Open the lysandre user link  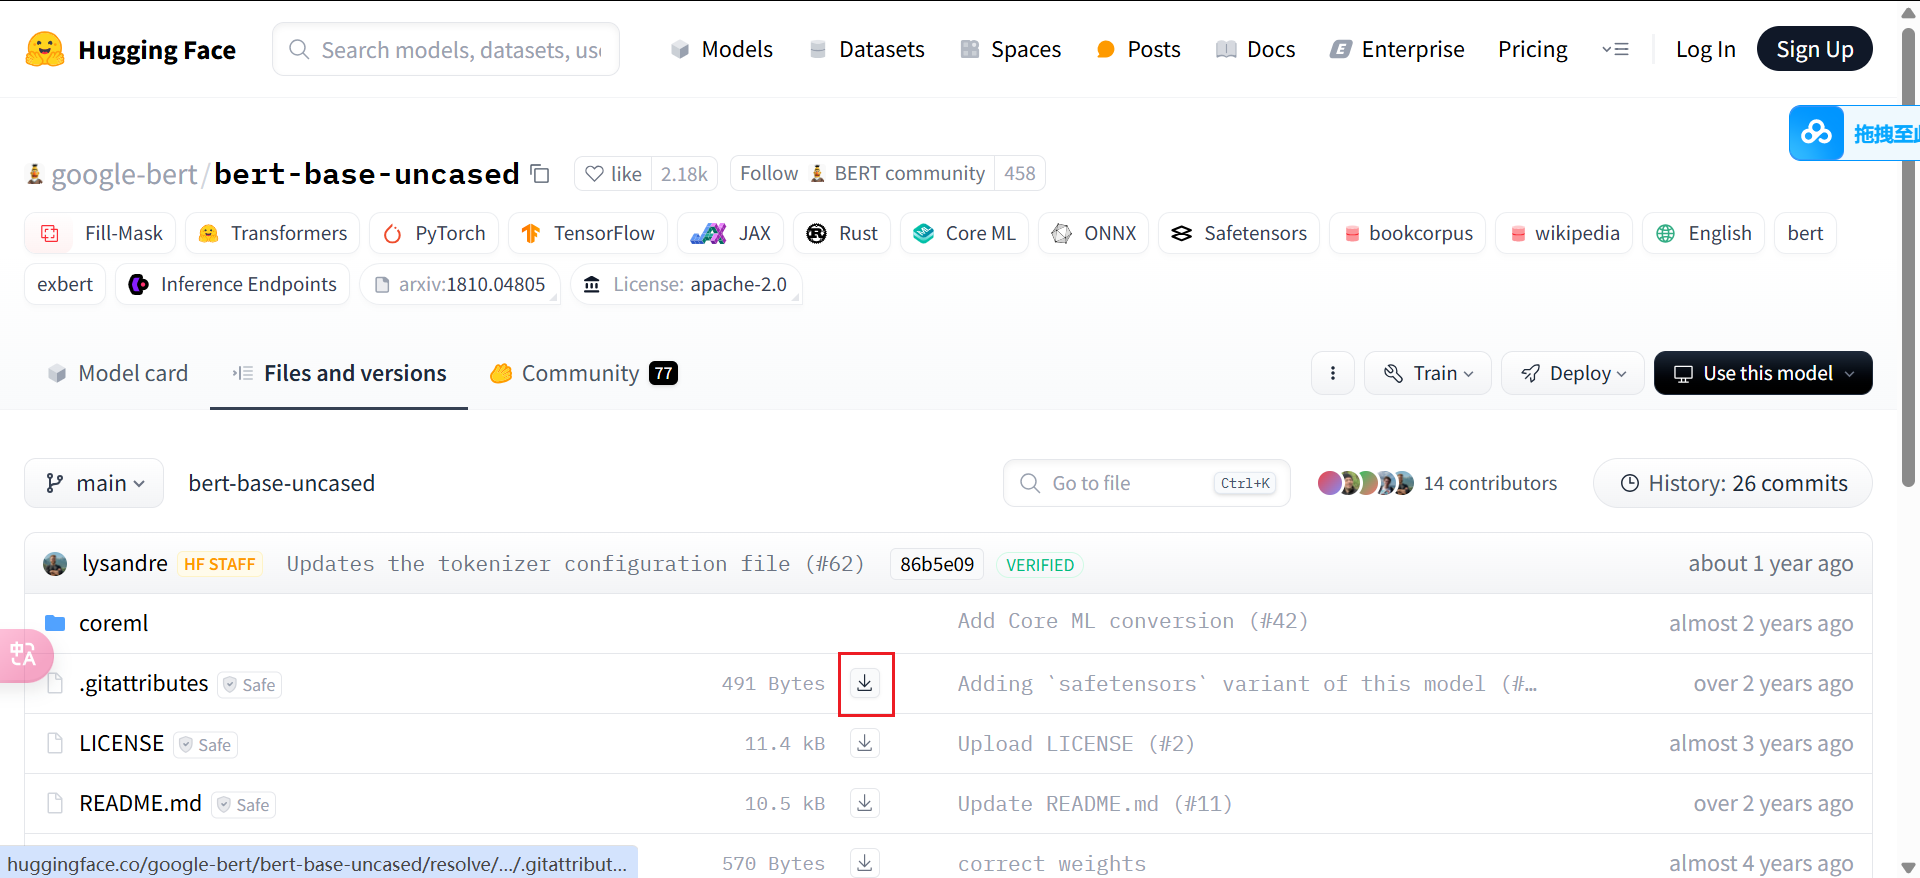tap(125, 563)
